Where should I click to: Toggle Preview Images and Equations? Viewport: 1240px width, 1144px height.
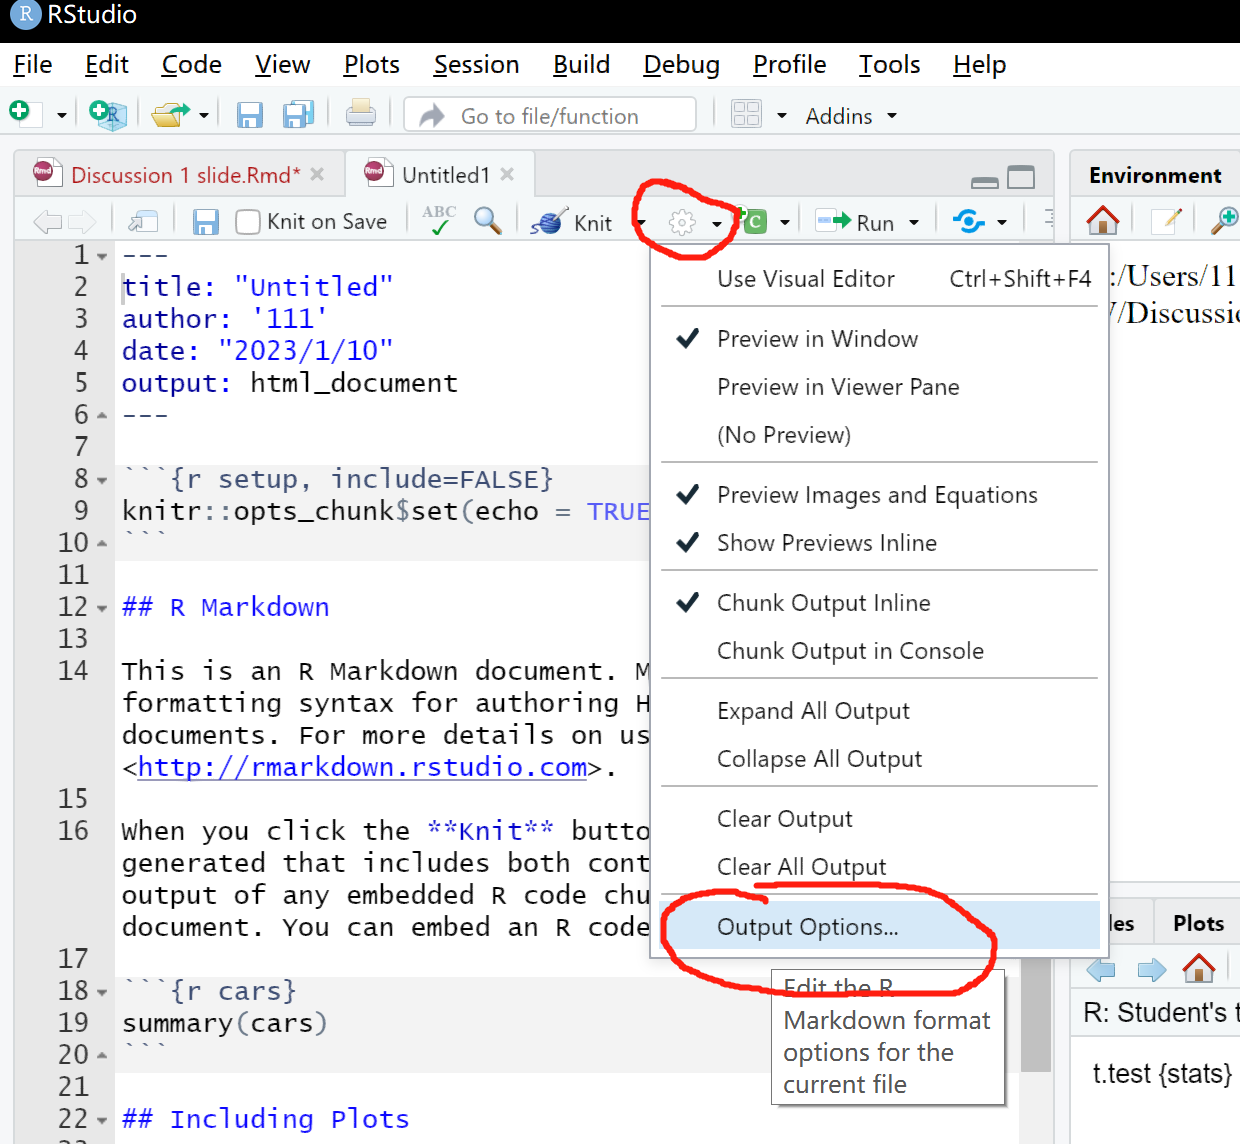click(880, 495)
